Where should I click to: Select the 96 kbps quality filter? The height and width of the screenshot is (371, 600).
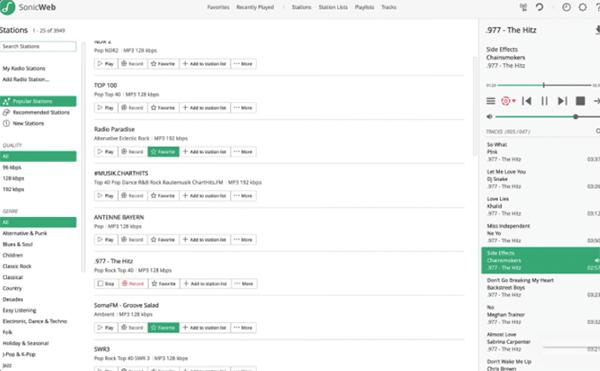coord(12,168)
